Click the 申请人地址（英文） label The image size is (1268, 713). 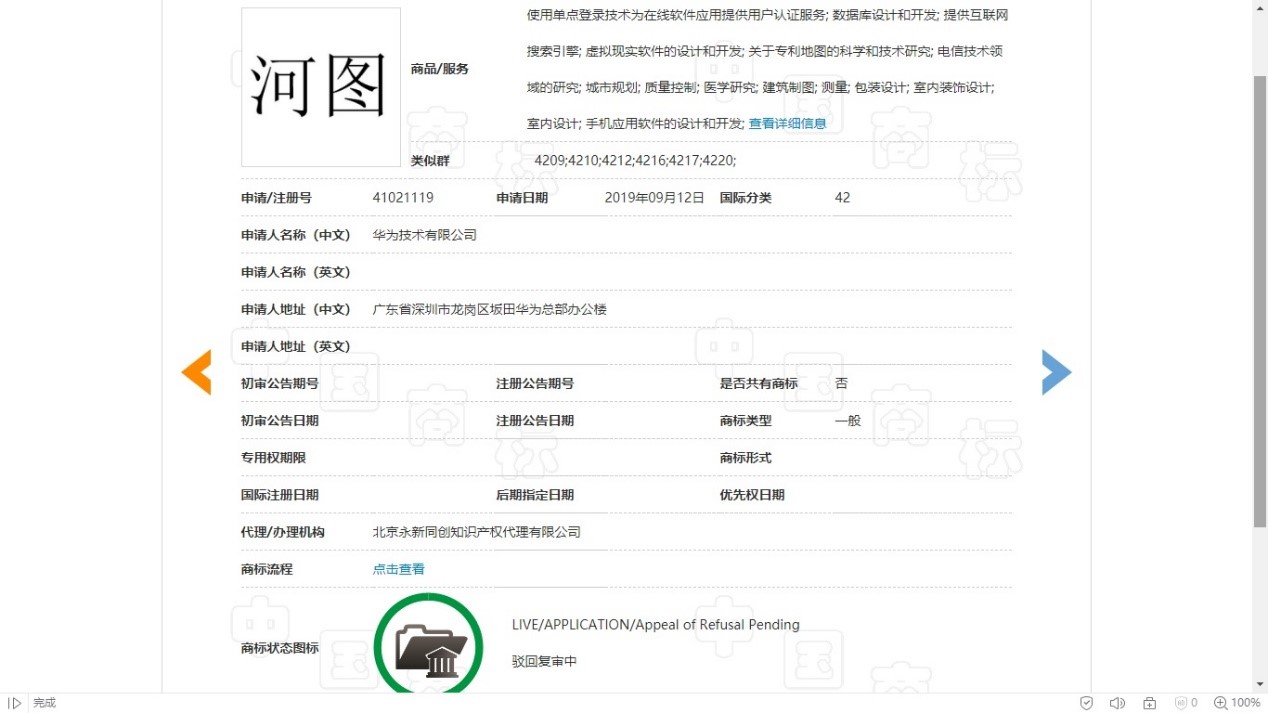point(296,346)
